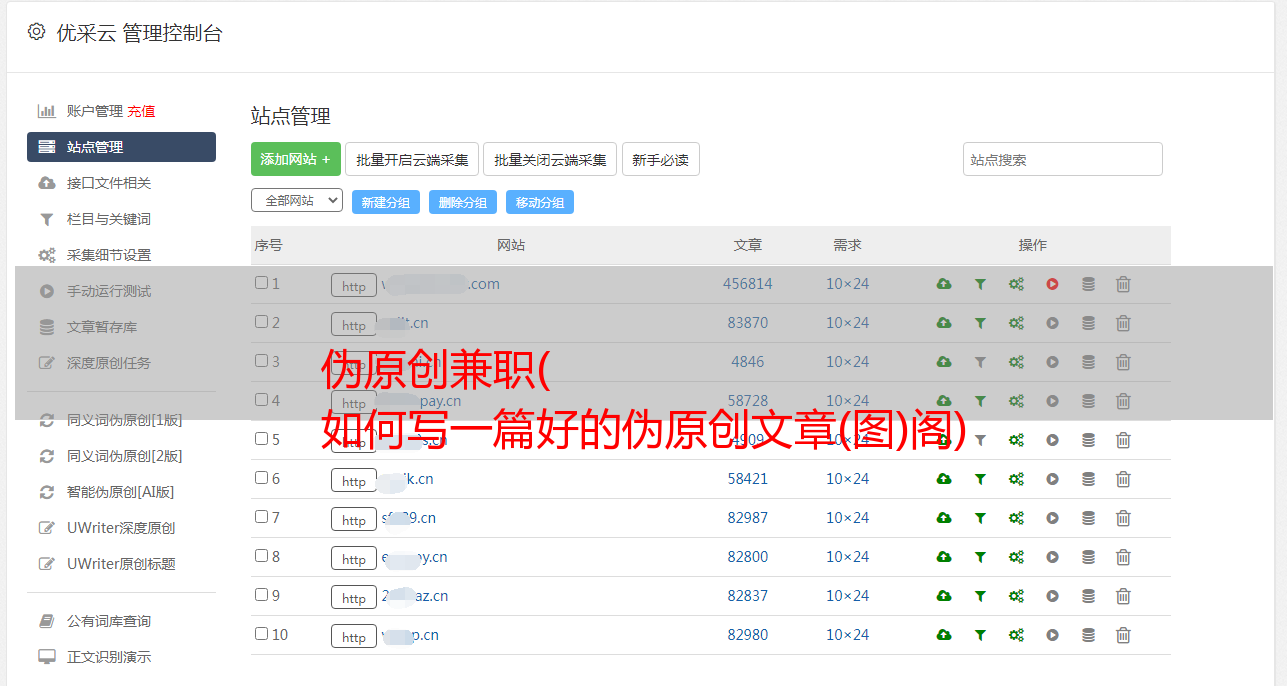Click the 新建分组 button
This screenshot has height=686, width=1287.
tap(386, 202)
